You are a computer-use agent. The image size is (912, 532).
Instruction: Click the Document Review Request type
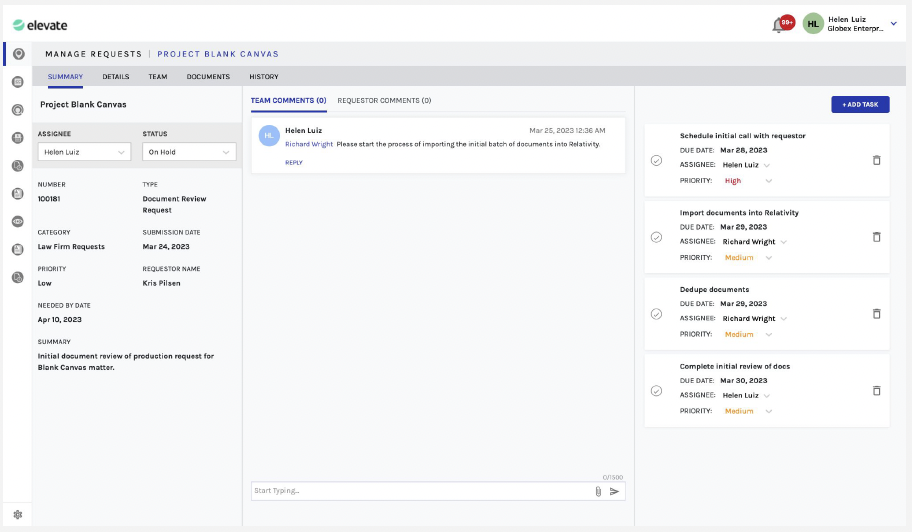click(x=174, y=205)
